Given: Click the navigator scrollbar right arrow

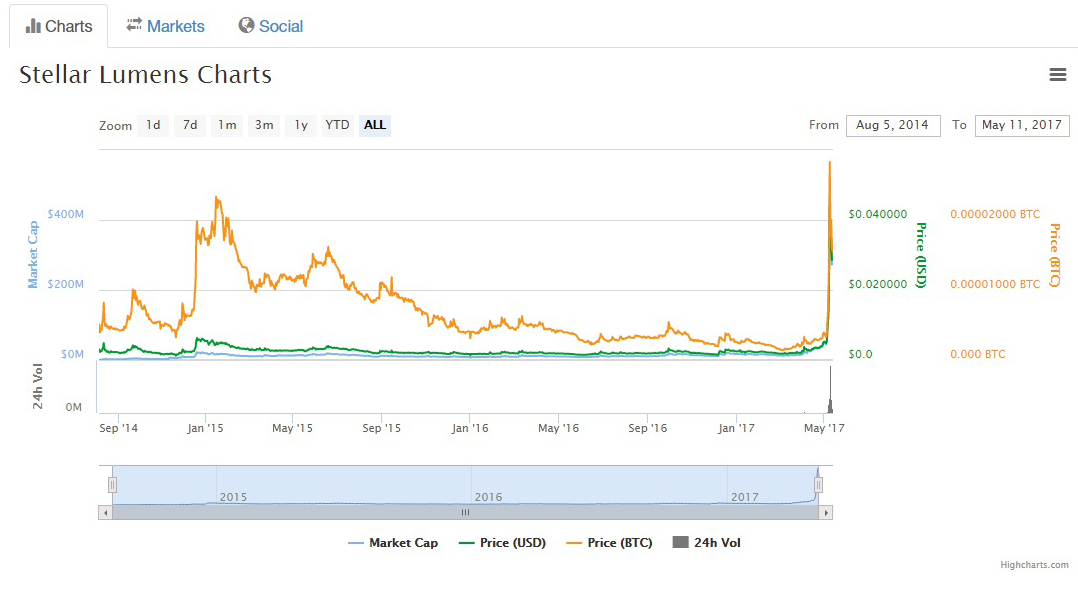Looking at the screenshot, I should [x=826, y=513].
